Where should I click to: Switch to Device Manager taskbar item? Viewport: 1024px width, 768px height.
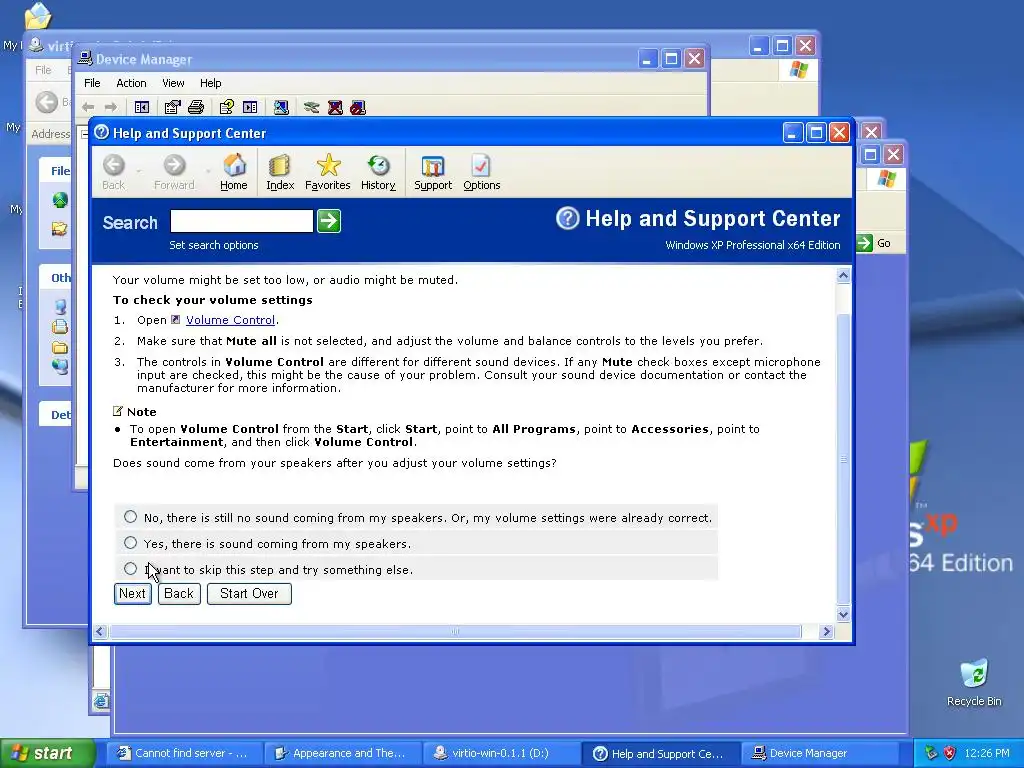click(819, 753)
